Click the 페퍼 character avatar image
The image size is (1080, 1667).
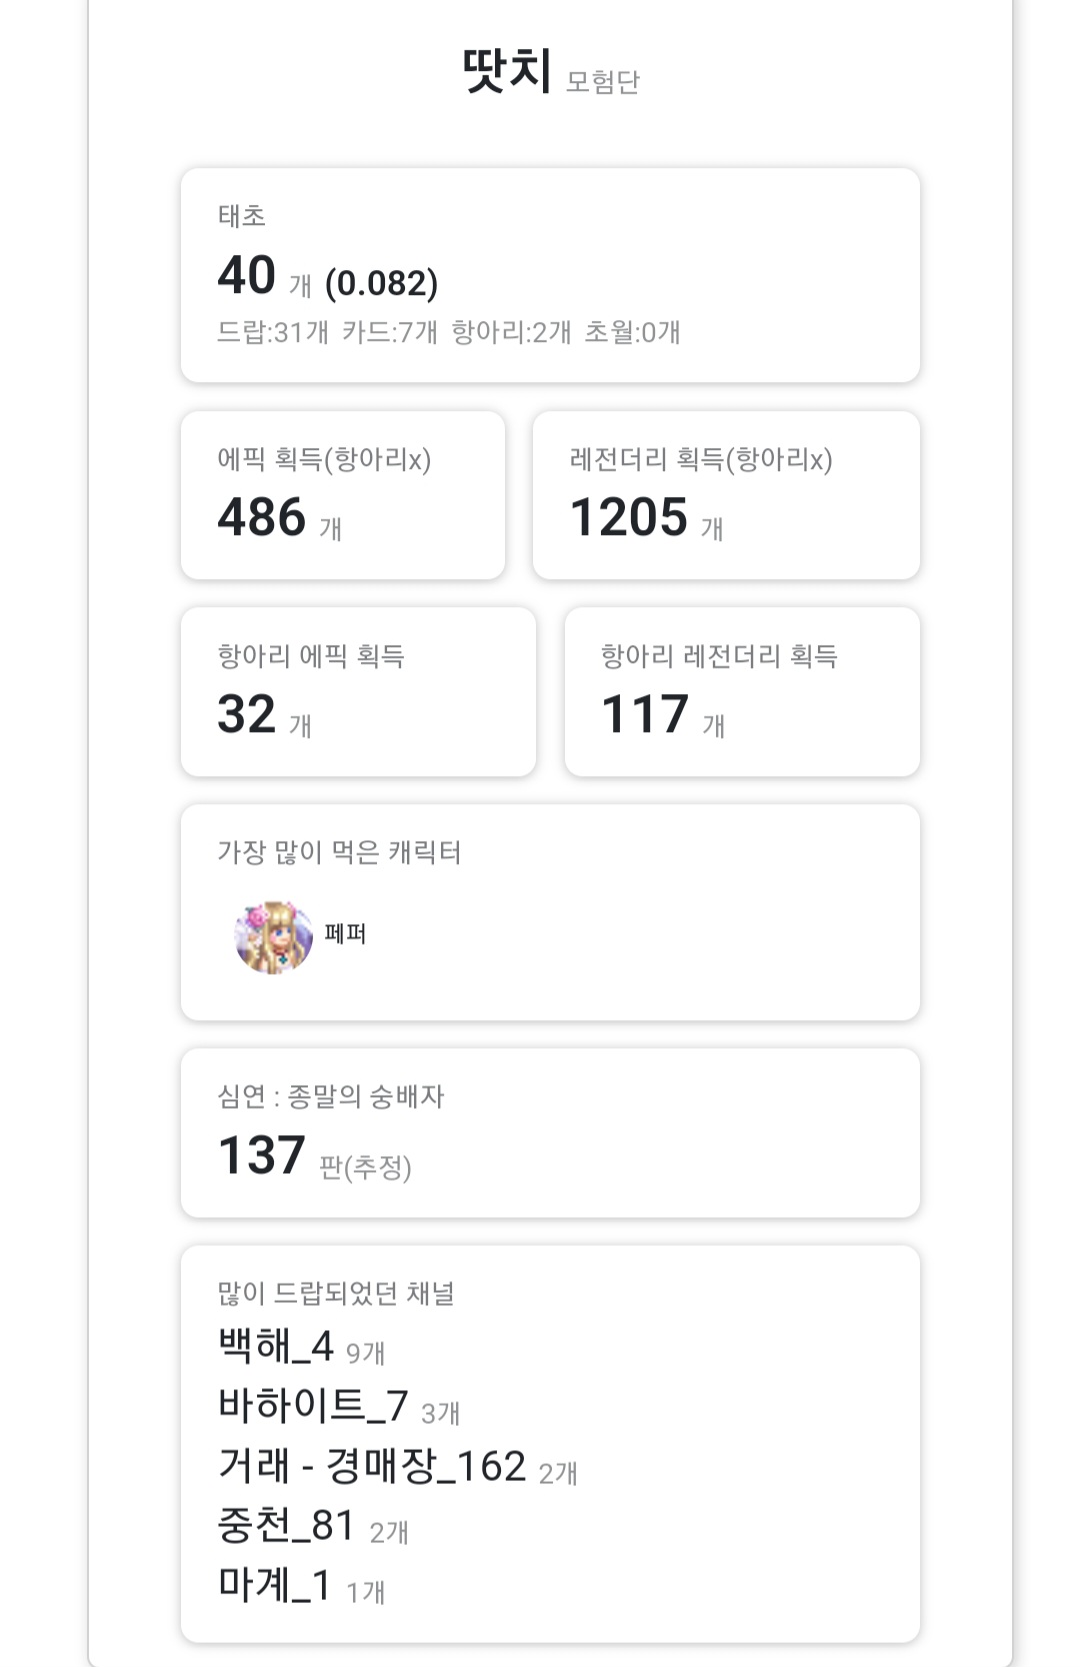click(273, 937)
